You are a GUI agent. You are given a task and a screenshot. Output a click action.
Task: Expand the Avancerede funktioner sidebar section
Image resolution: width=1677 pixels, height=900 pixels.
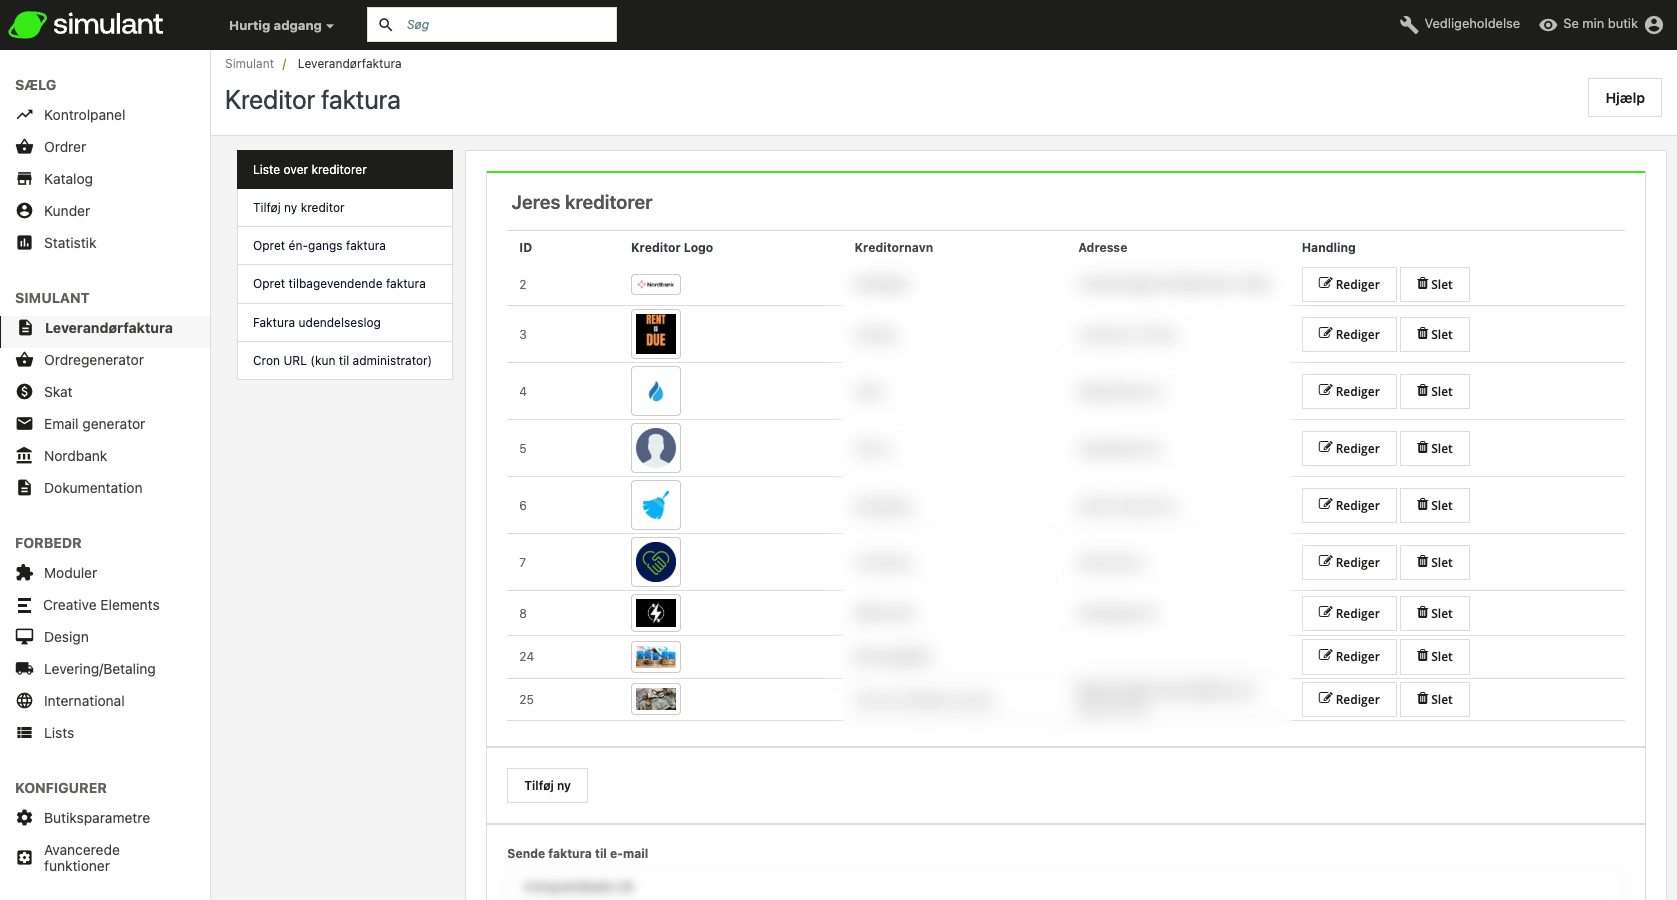(x=81, y=858)
